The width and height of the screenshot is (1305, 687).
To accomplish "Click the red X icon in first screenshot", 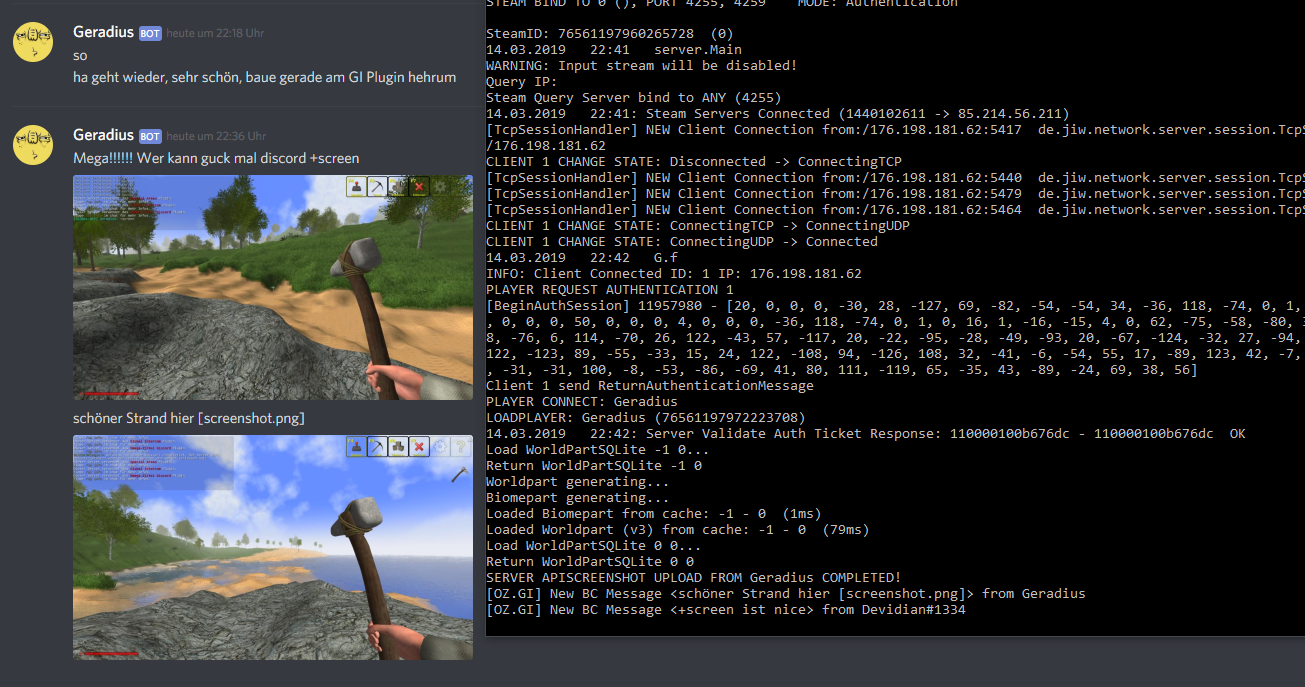I will pos(420,187).
